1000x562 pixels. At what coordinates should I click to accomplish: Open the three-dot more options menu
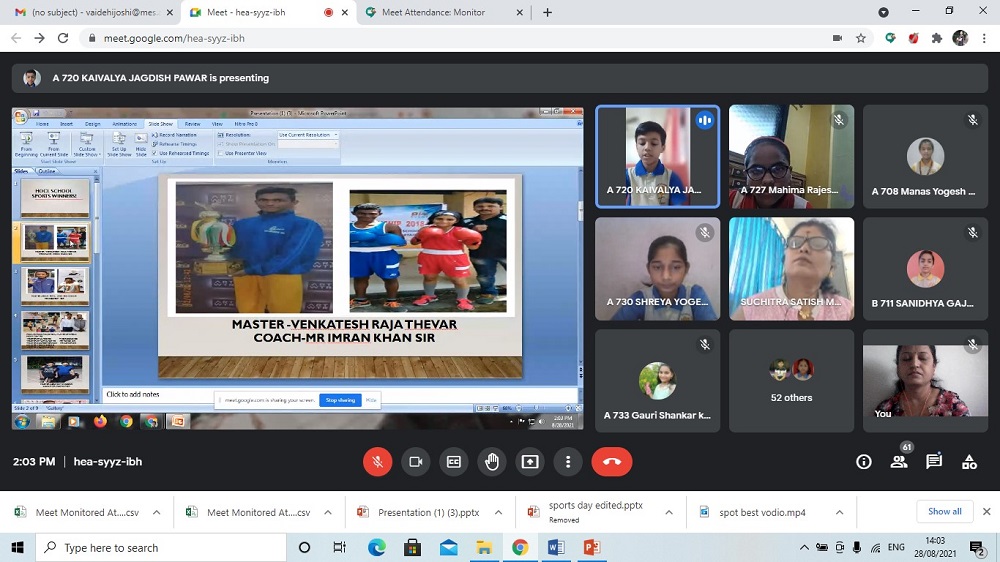click(x=568, y=462)
